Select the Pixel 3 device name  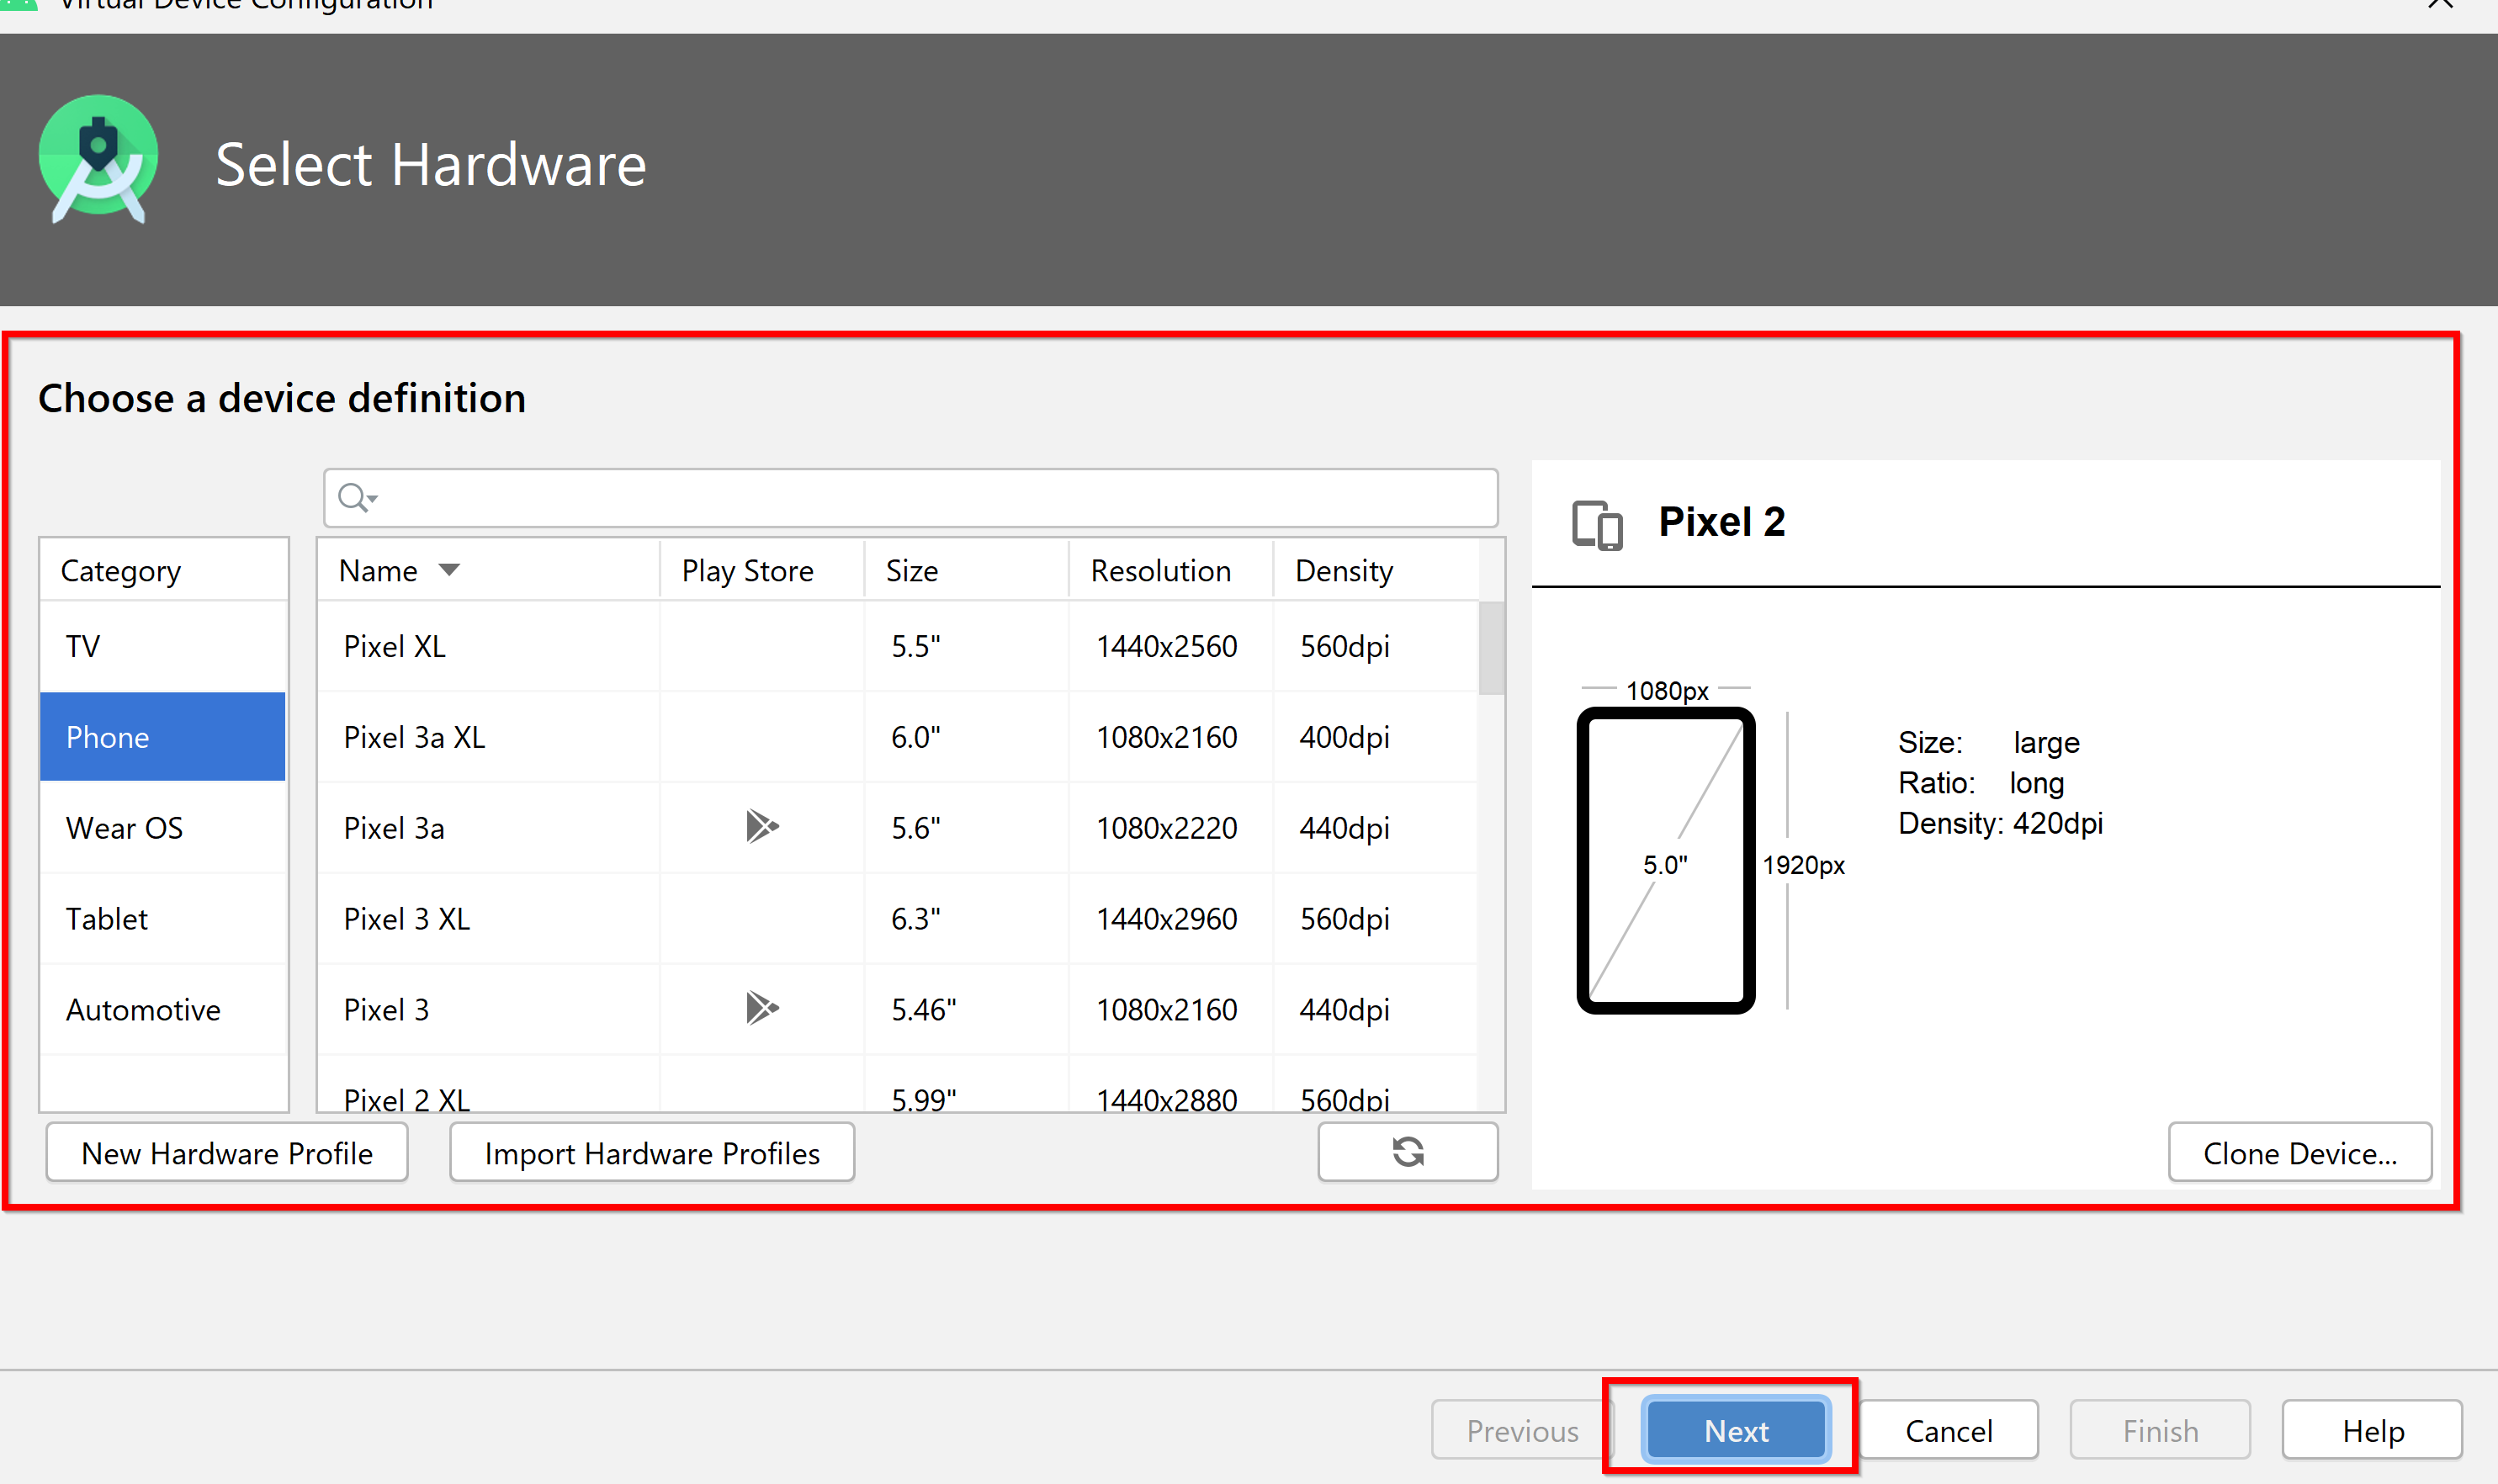pyautogui.click(x=386, y=1010)
